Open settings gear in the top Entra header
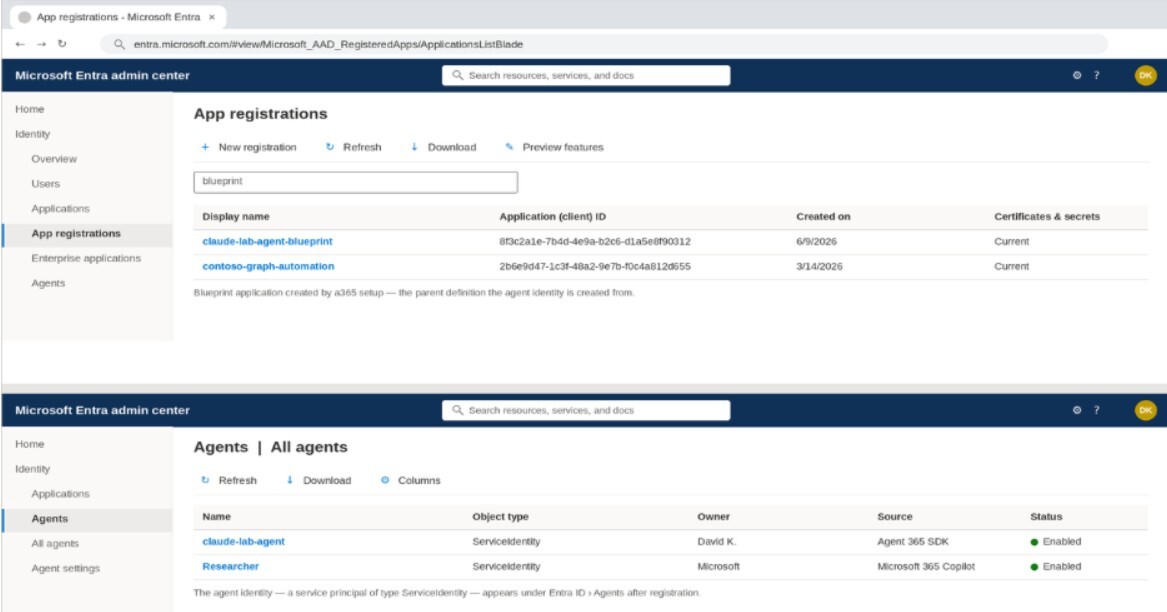 (x=1076, y=75)
